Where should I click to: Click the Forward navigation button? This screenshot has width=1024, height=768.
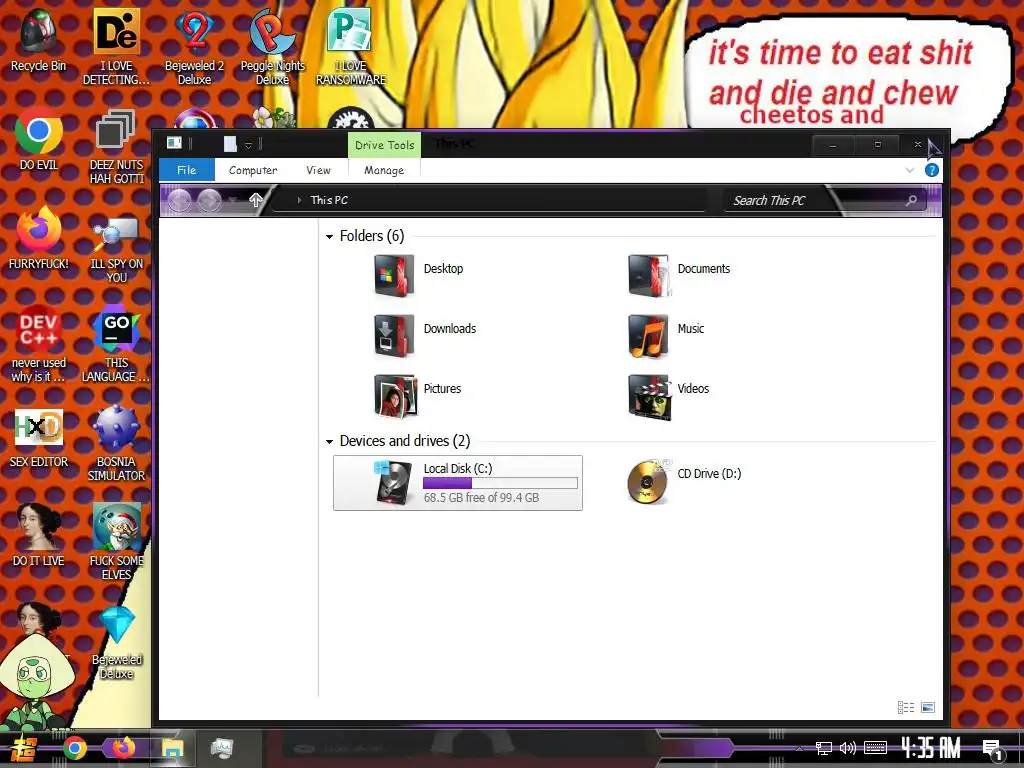pos(209,200)
